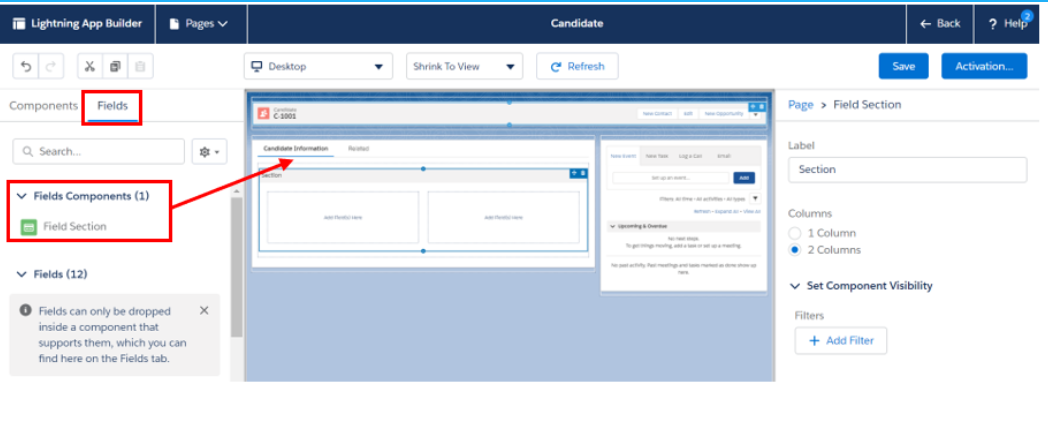This screenshot has width=1048, height=422.
Task: Open the Pages menu
Action: [x=200, y=23]
